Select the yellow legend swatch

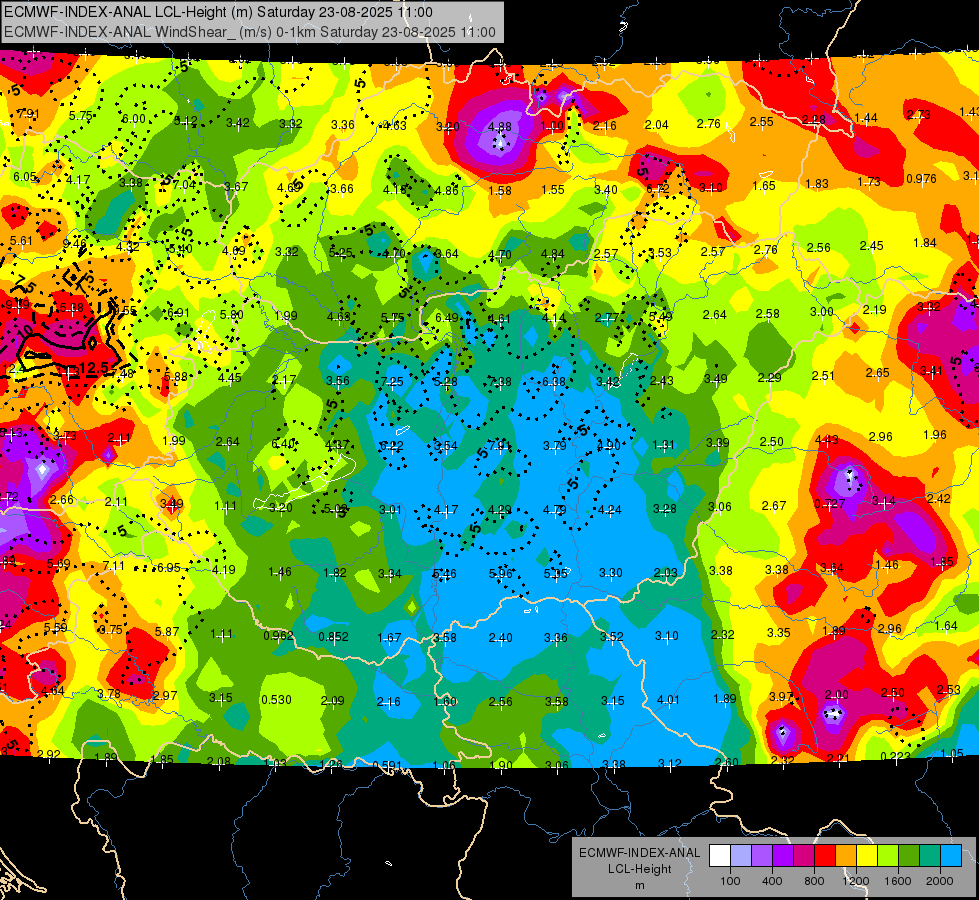tap(867, 856)
